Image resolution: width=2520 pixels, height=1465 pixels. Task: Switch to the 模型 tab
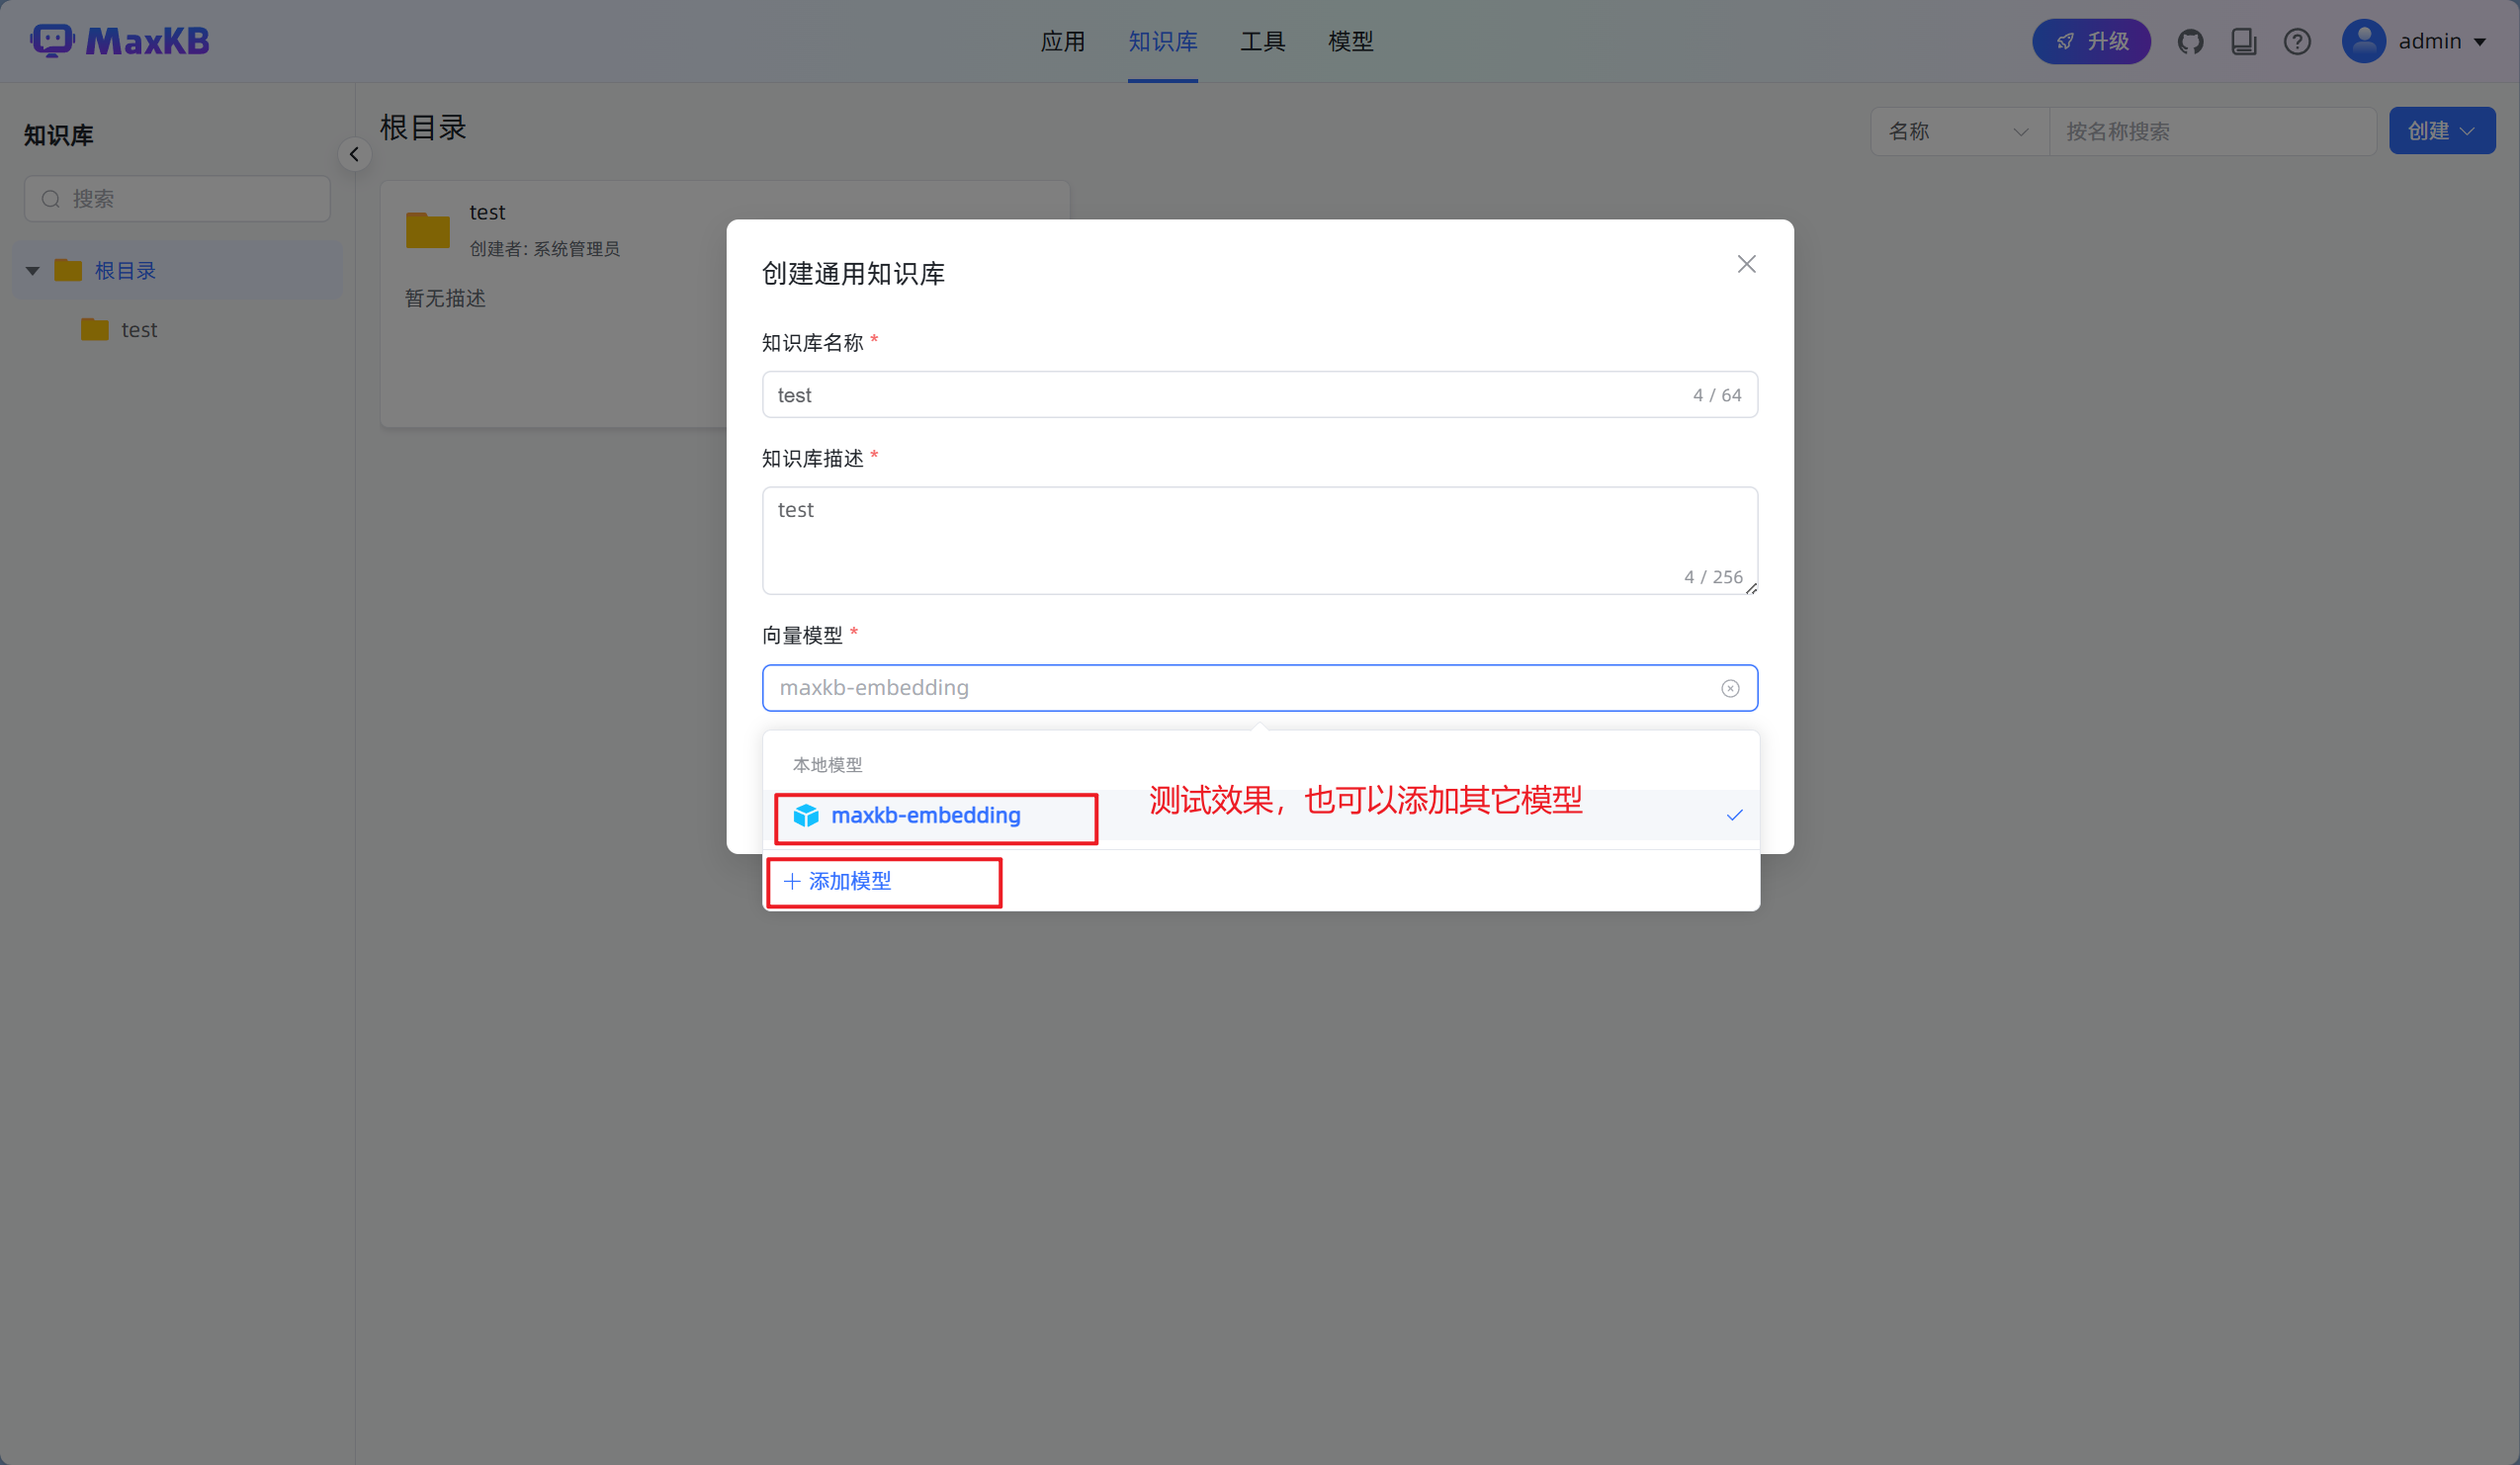[x=1350, y=42]
